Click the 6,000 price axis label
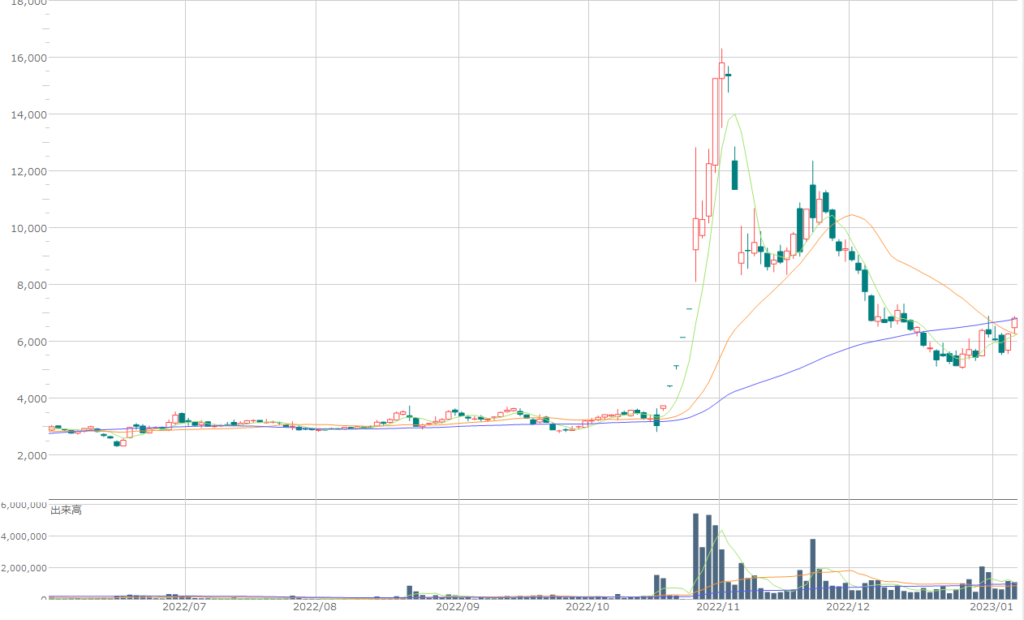The height and width of the screenshot is (620, 1024). (31, 342)
